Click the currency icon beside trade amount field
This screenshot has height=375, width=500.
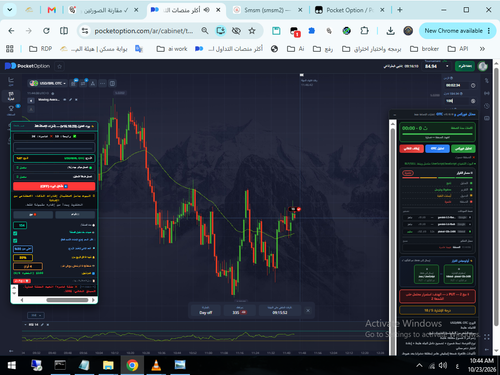coord(473,101)
